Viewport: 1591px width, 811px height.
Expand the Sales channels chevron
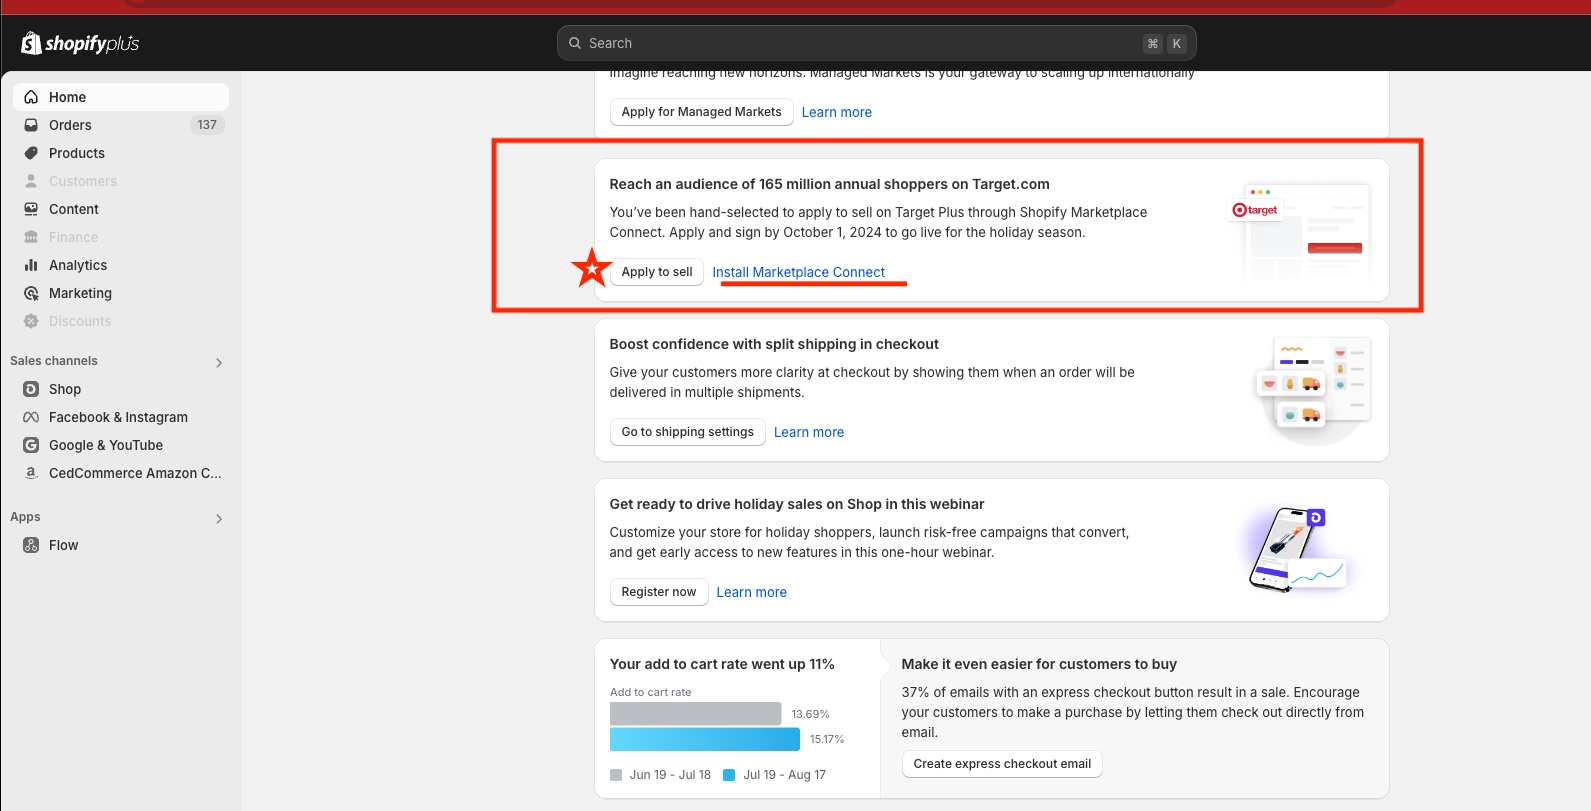point(219,363)
